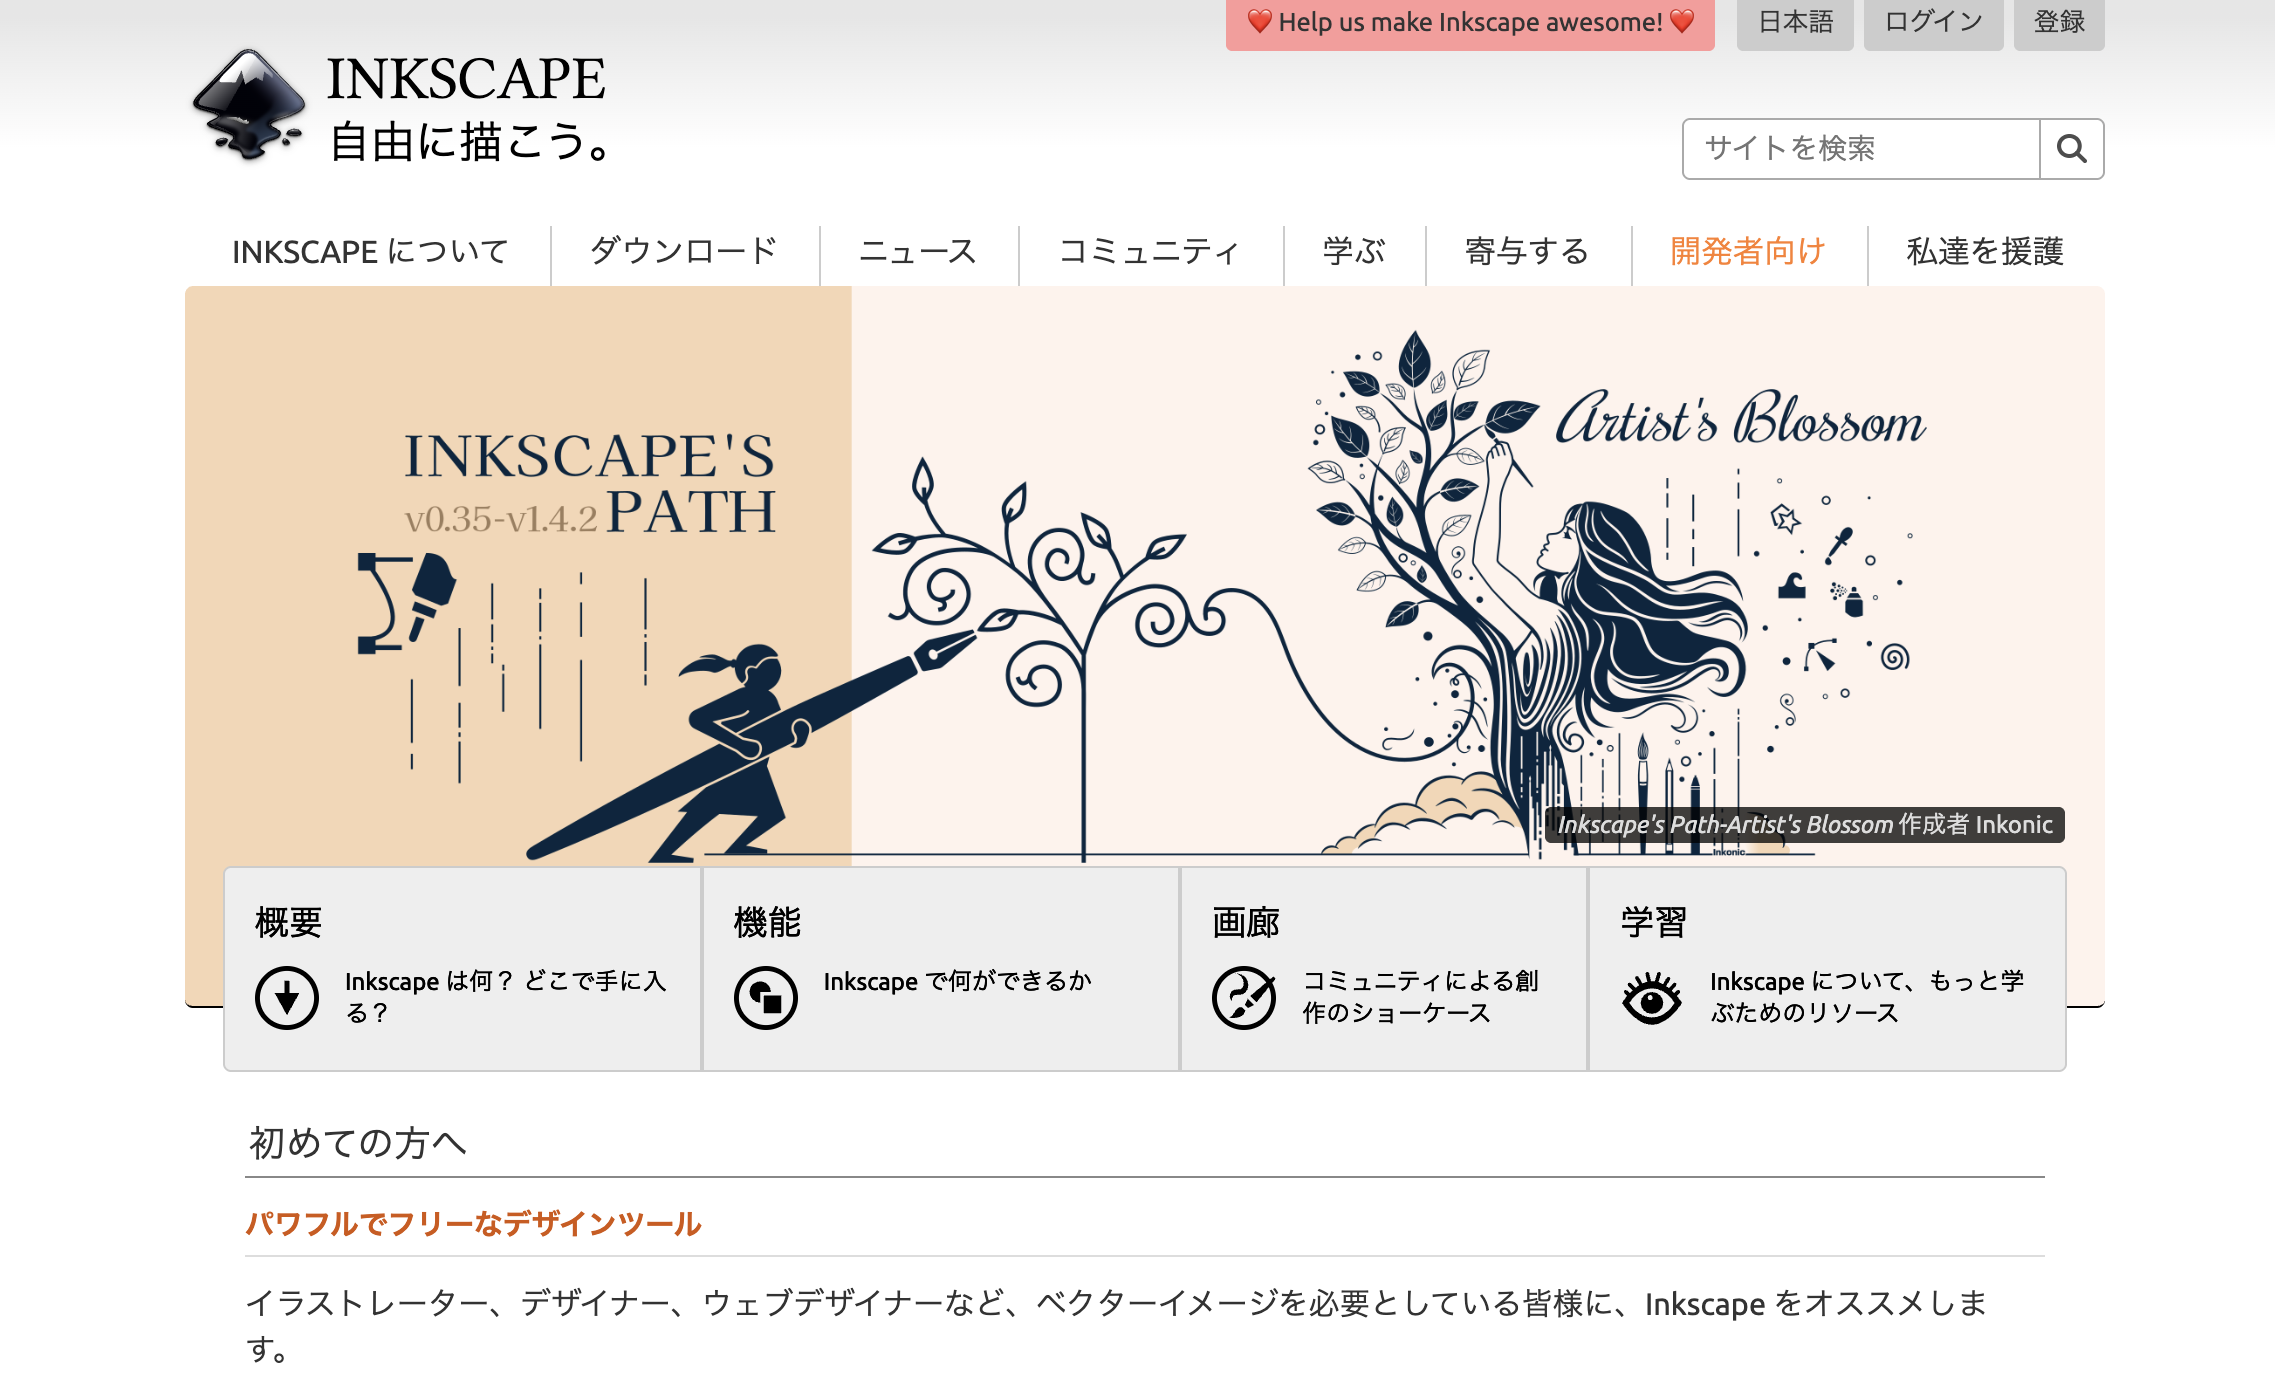Open the コミュニティ menu
2275x1396 pixels.
point(1151,252)
